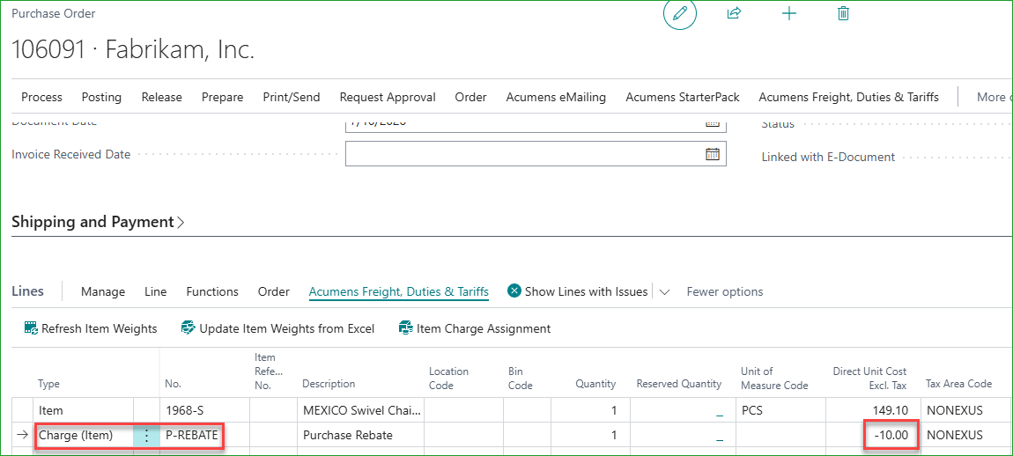Click the No. column header
The height and width of the screenshot is (456, 1013).
tap(173, 384)
